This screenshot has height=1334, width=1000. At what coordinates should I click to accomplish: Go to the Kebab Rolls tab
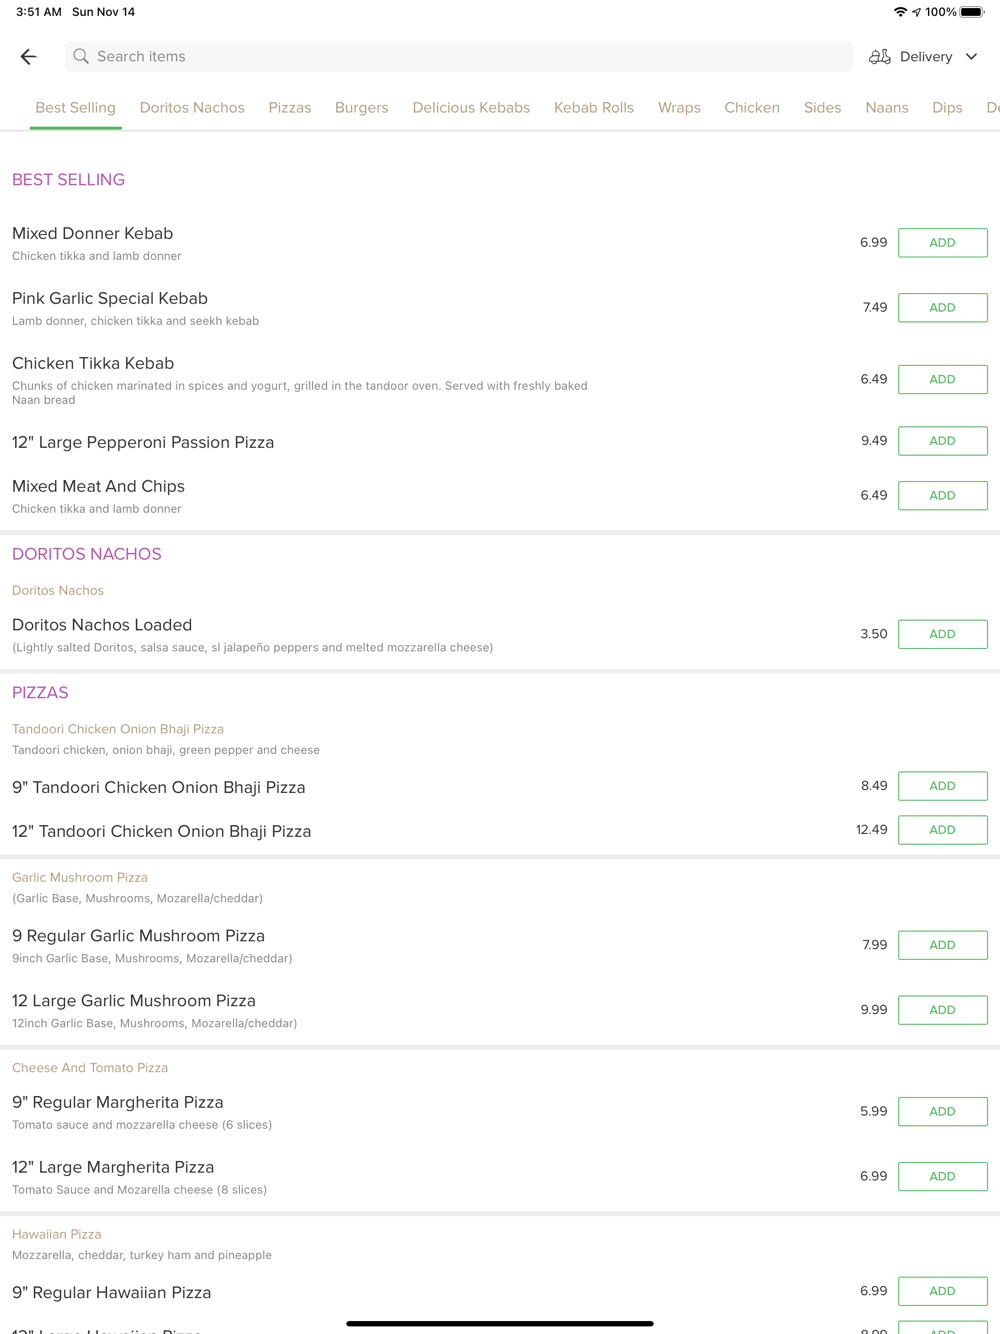coord(594,108)
